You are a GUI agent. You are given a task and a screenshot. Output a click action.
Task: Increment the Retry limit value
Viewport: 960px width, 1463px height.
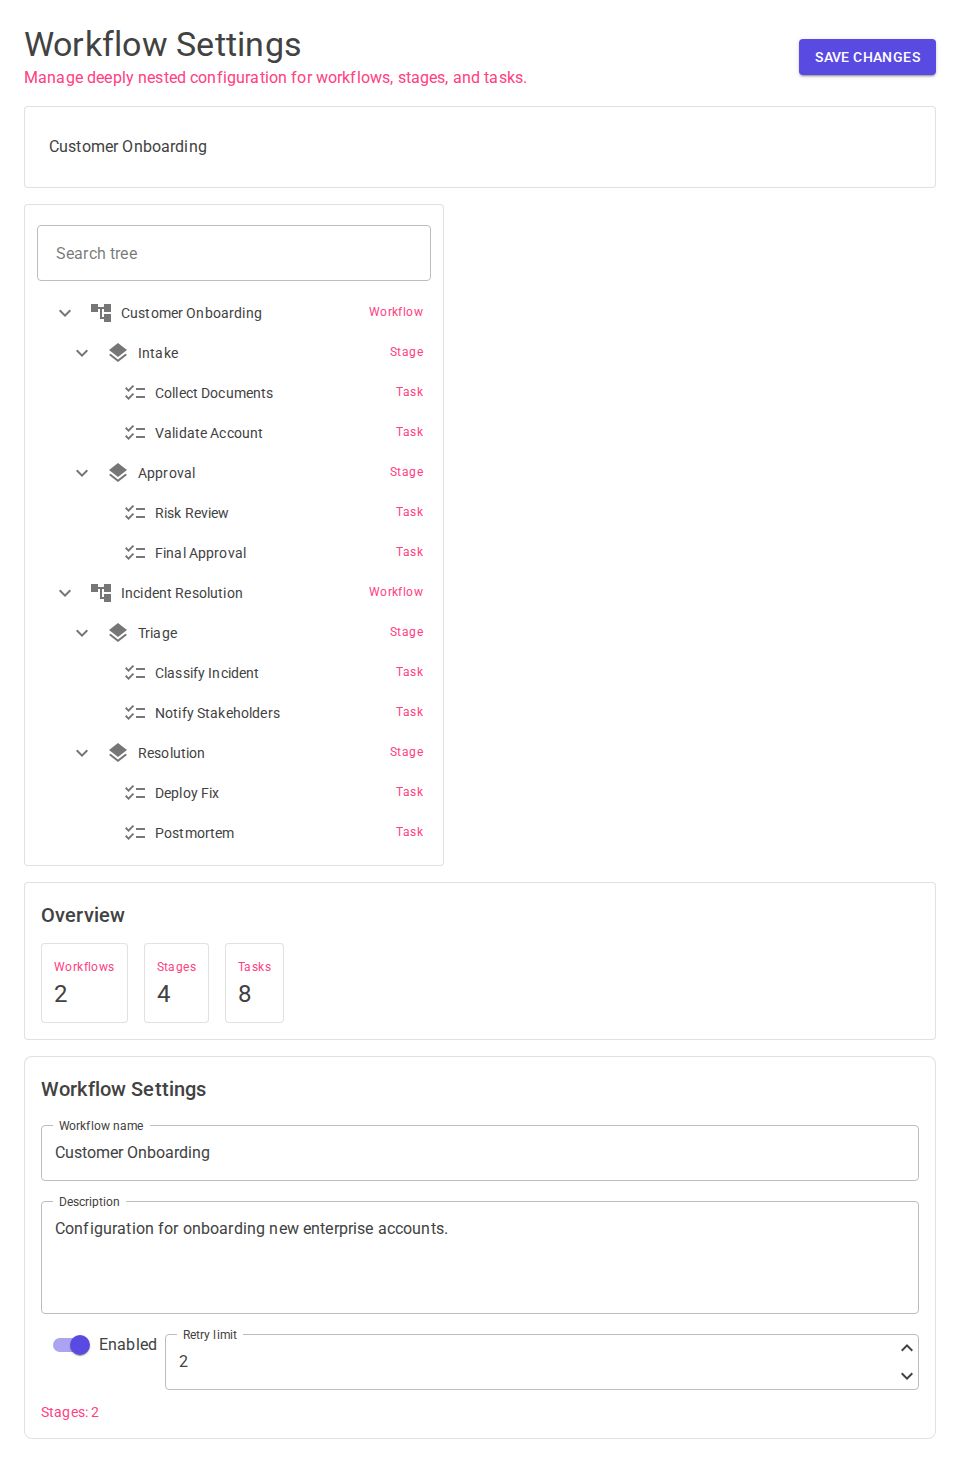tap(906, 1349)
